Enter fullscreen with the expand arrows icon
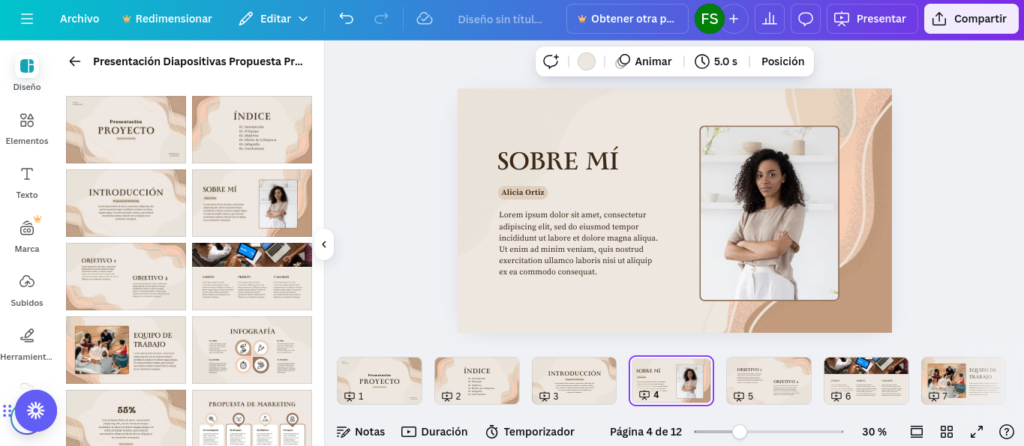Viewport: 1024px width, 446px height. coord(976,432)
